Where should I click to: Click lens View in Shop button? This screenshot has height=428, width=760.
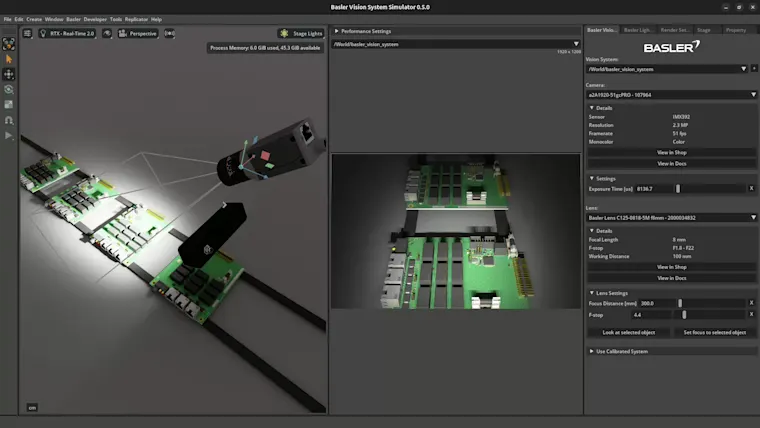(x=672, y=267)
